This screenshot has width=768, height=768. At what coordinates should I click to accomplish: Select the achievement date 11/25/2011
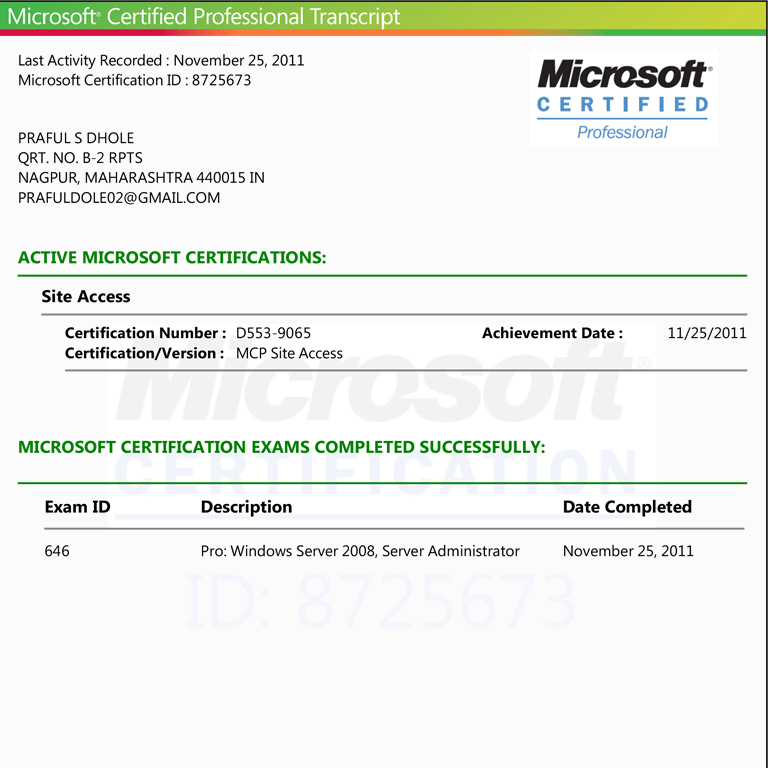point(706,333)
